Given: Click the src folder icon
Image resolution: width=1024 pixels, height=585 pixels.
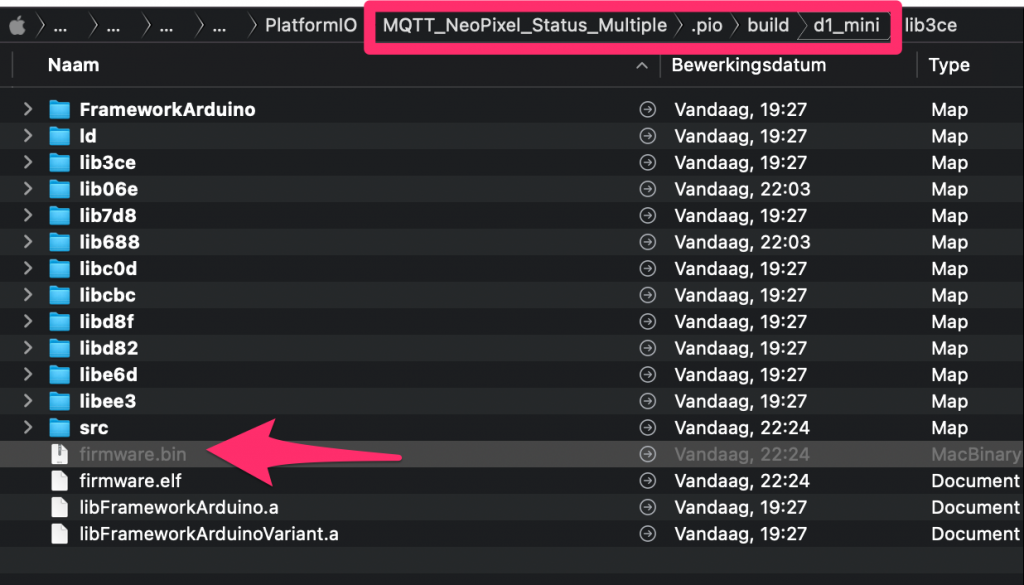Looking at the screenshot, I should point(61,428).
